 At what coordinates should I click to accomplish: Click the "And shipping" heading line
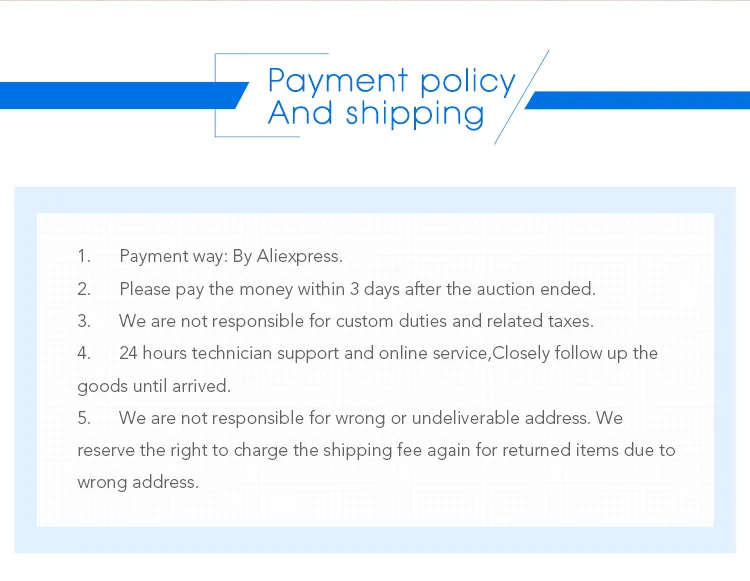coord(376,114)
